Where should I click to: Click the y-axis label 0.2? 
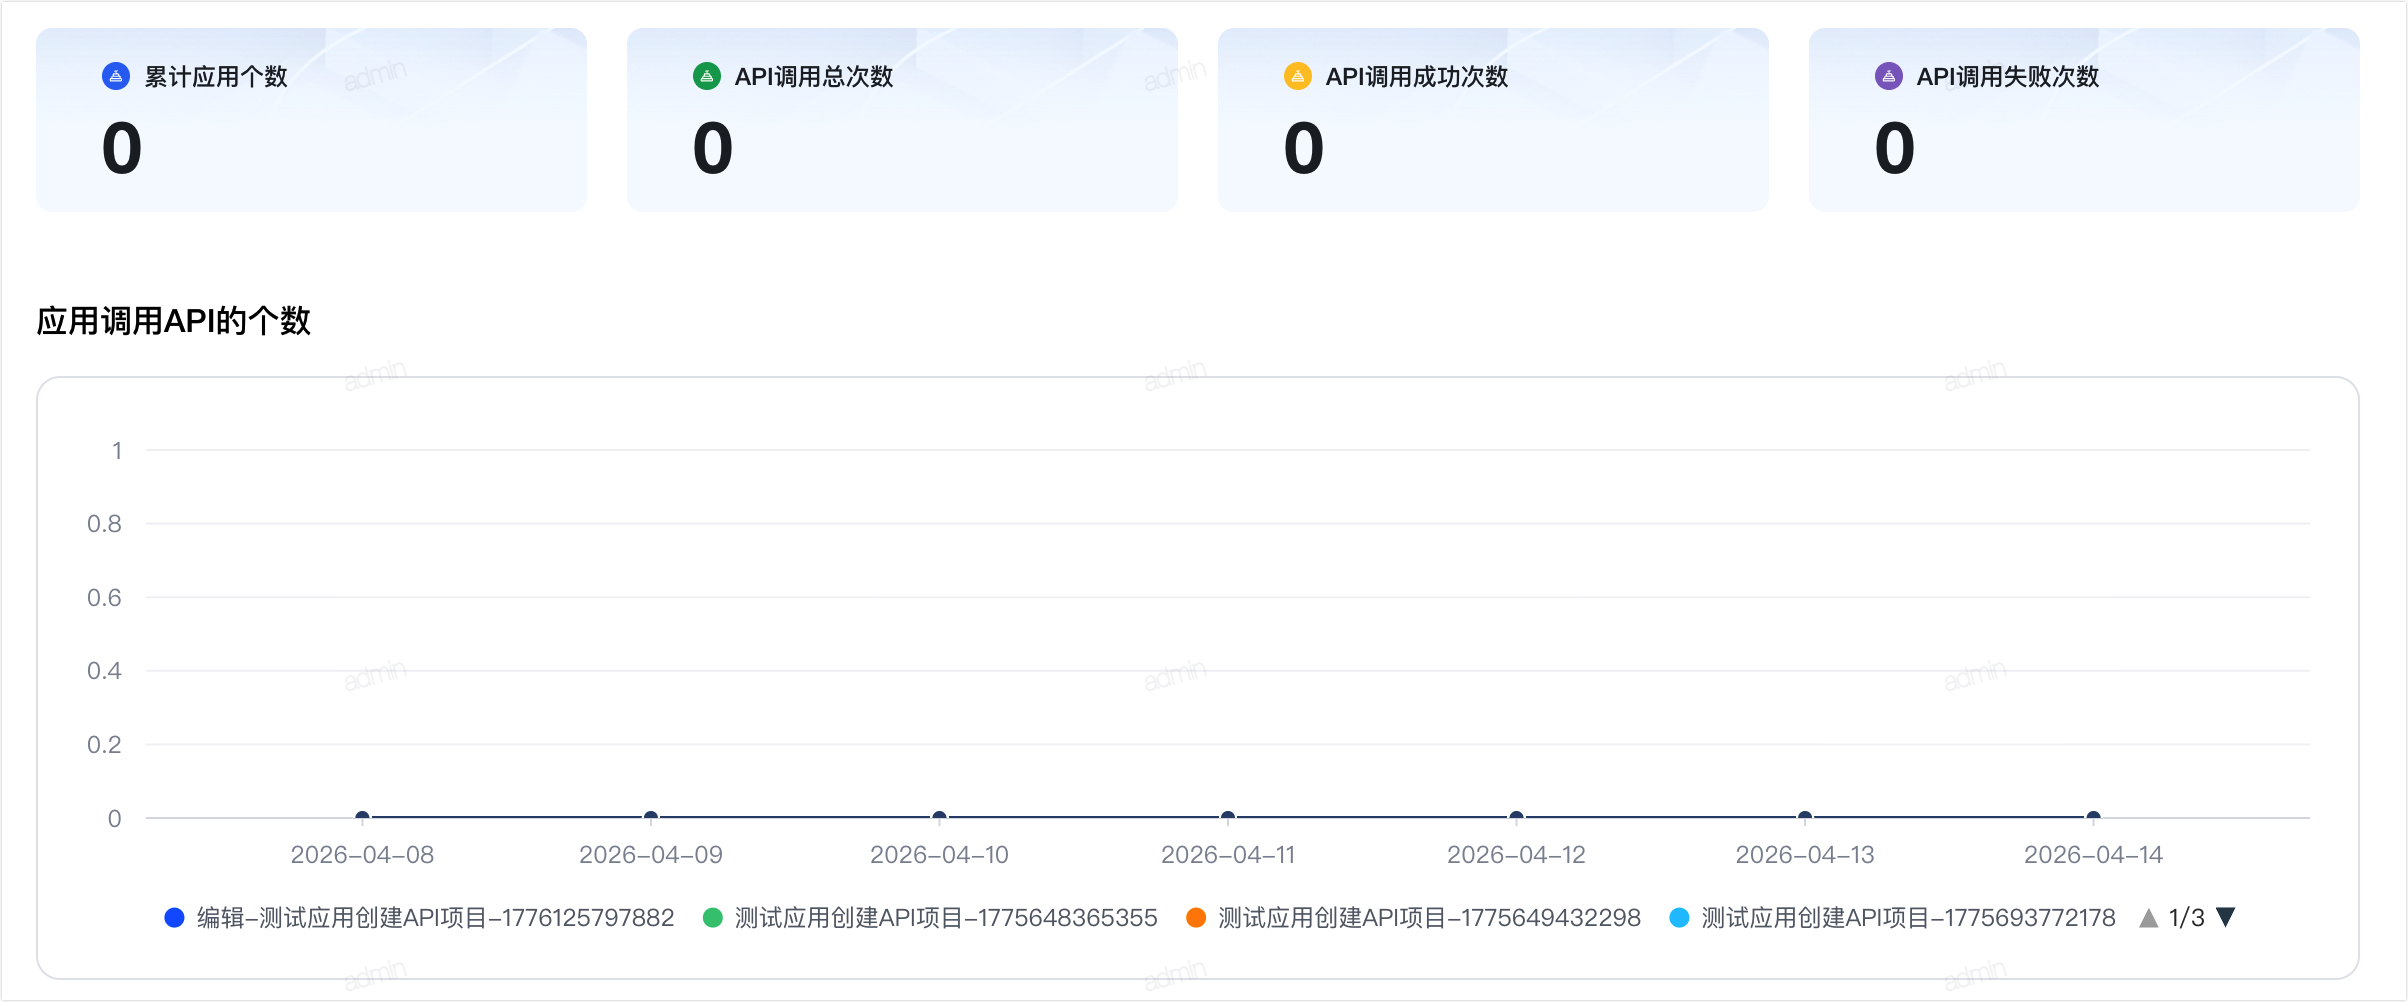(104, 745)
